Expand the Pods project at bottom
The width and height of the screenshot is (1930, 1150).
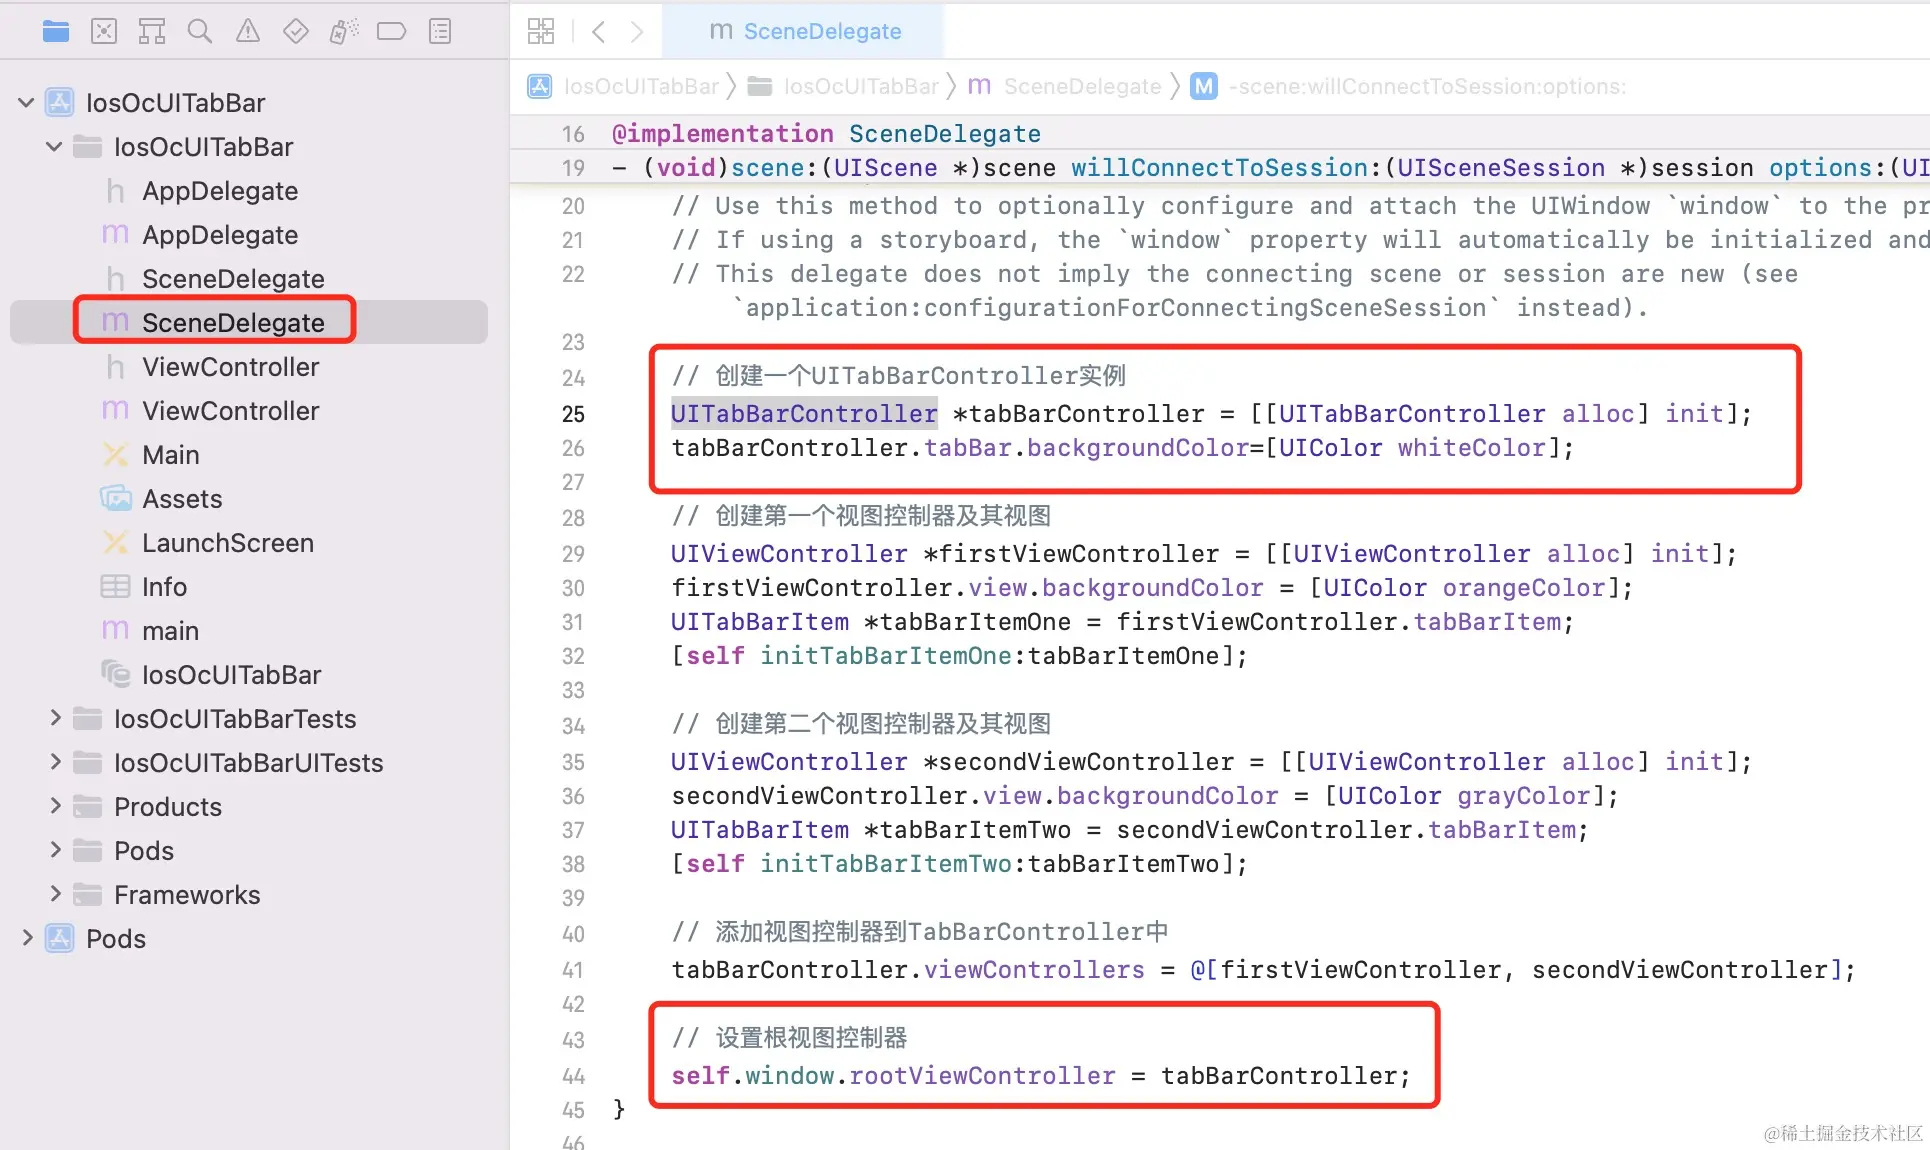tap(27, 938)
